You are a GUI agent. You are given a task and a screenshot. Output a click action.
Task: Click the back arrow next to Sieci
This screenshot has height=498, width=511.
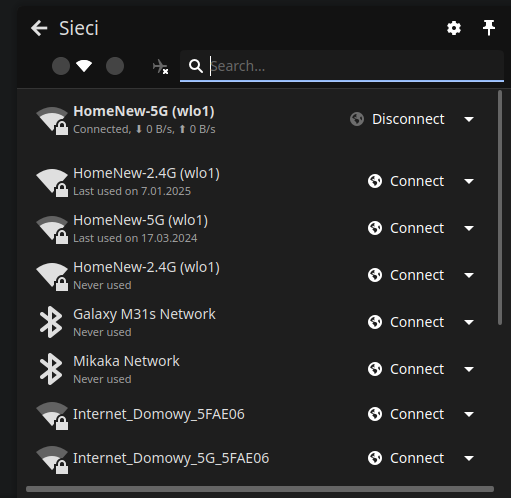point(39,28)
